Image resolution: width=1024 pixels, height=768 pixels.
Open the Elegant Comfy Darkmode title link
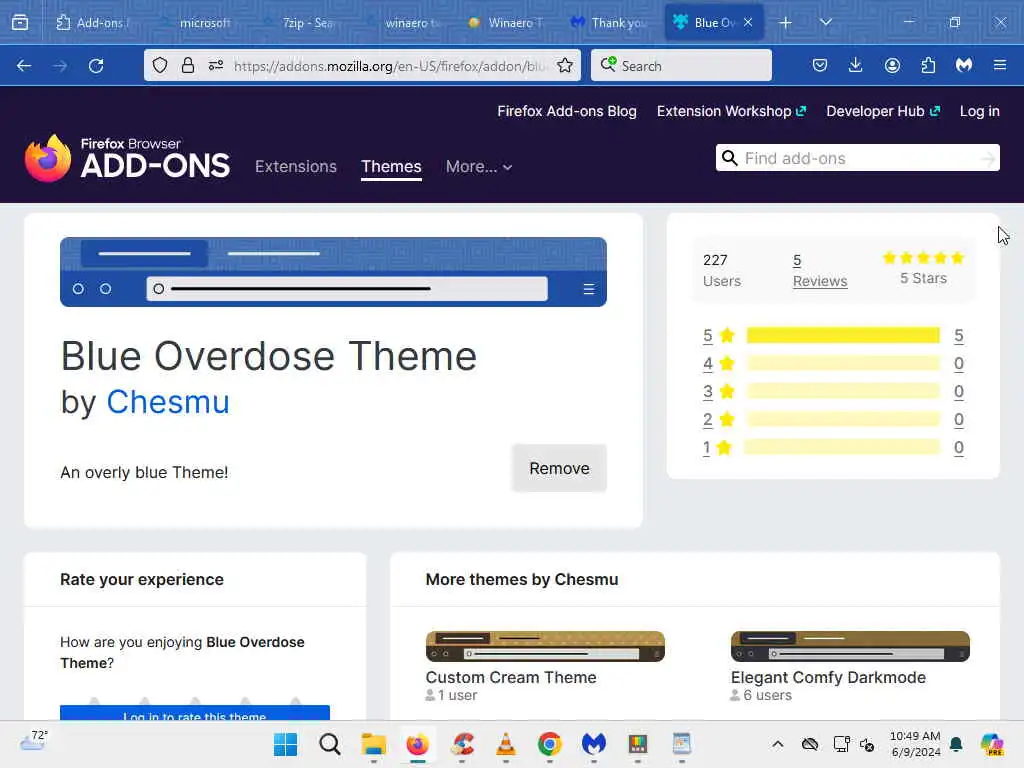(x=828, y=677)
